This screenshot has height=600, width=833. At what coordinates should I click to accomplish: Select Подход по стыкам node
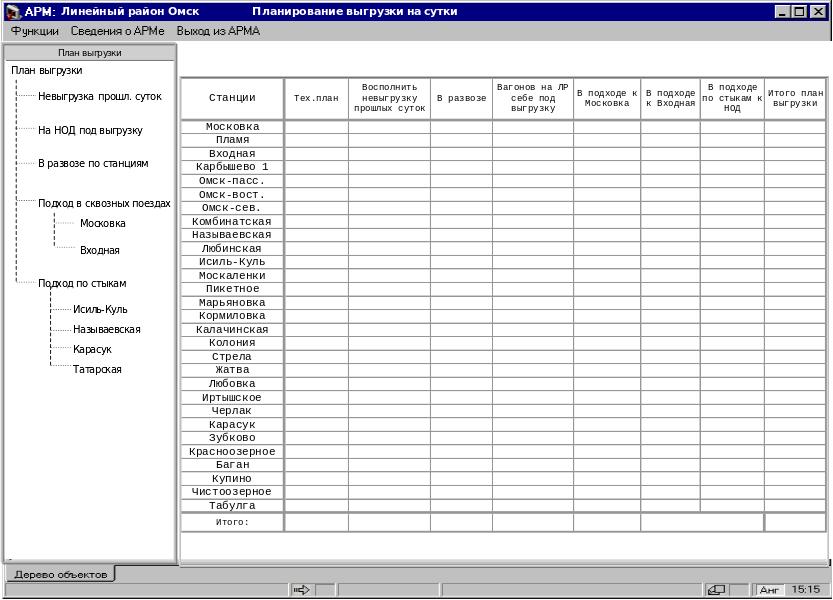(82, 283)
